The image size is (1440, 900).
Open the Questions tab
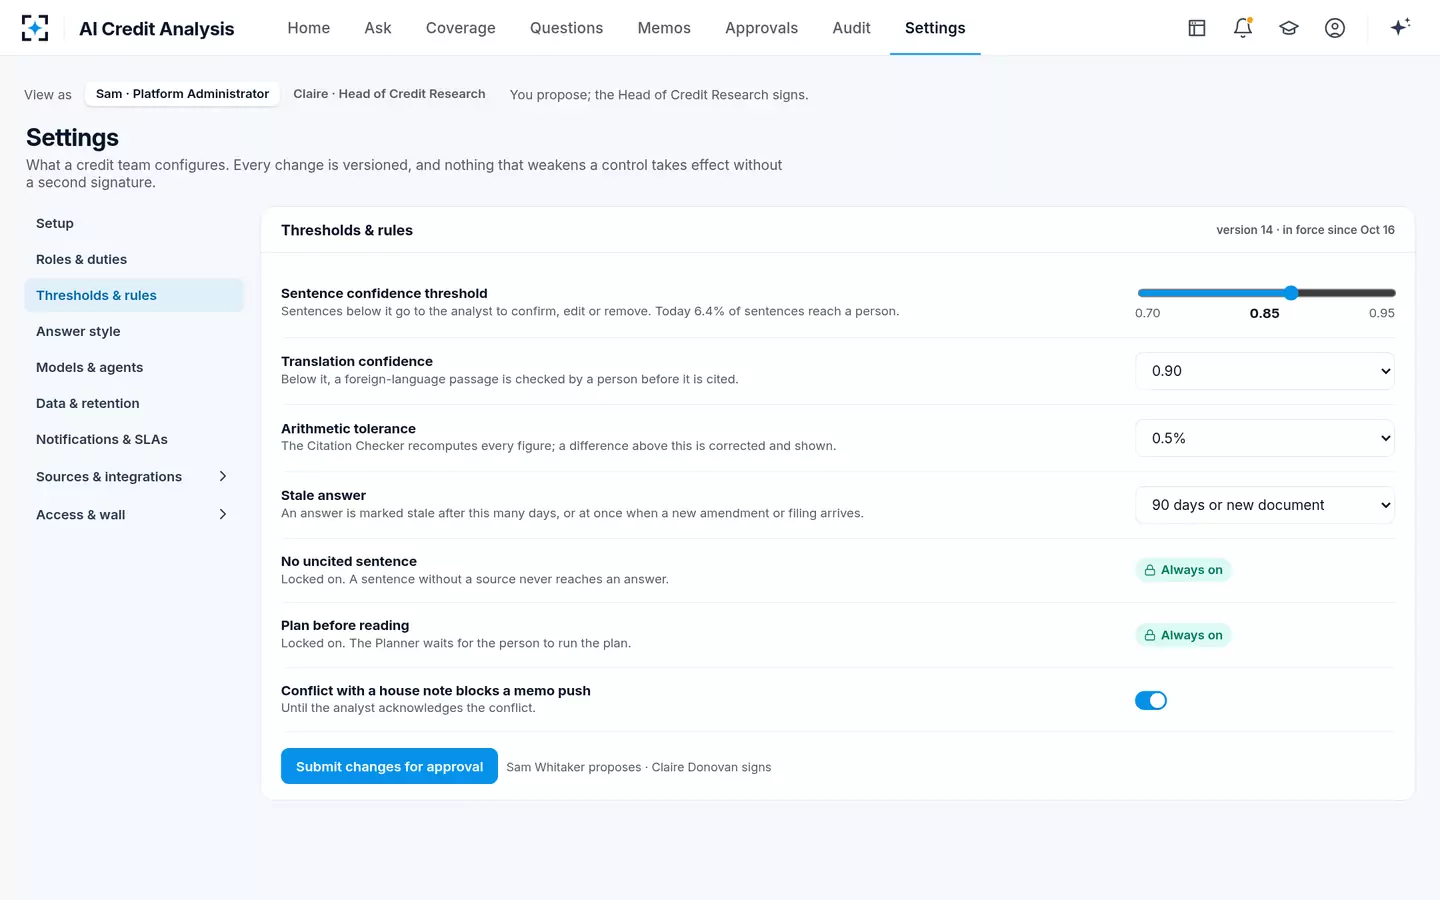point(567,28)
